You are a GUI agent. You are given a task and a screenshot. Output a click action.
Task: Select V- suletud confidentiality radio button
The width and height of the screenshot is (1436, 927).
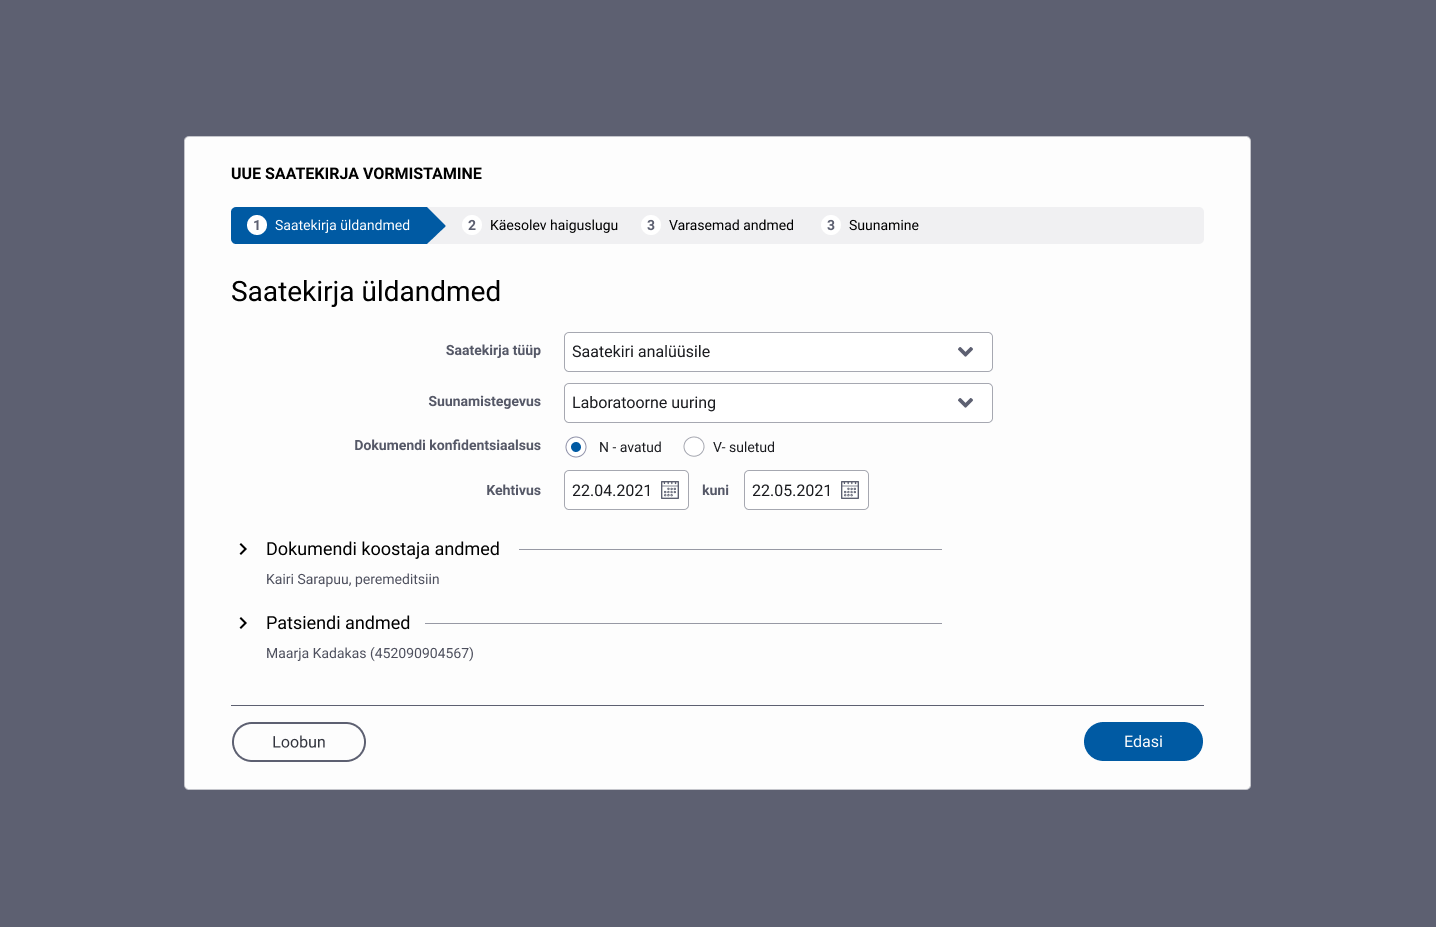pos(694,447)
